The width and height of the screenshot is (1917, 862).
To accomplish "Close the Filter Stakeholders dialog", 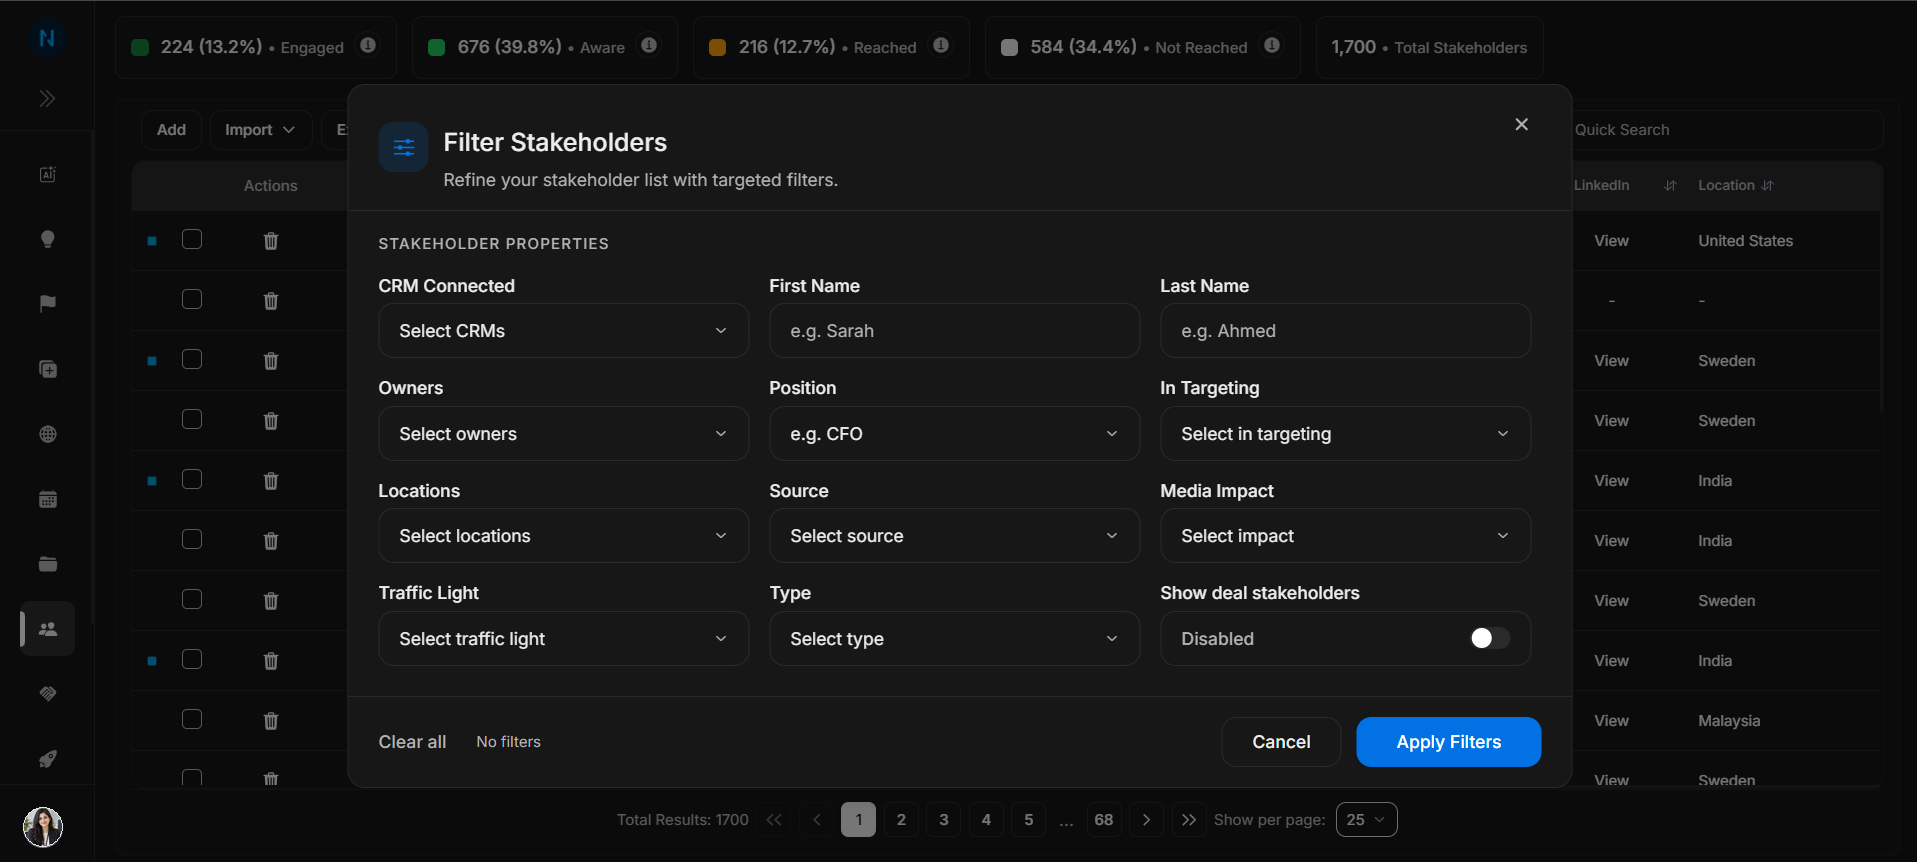I will tap(1521, 124).
